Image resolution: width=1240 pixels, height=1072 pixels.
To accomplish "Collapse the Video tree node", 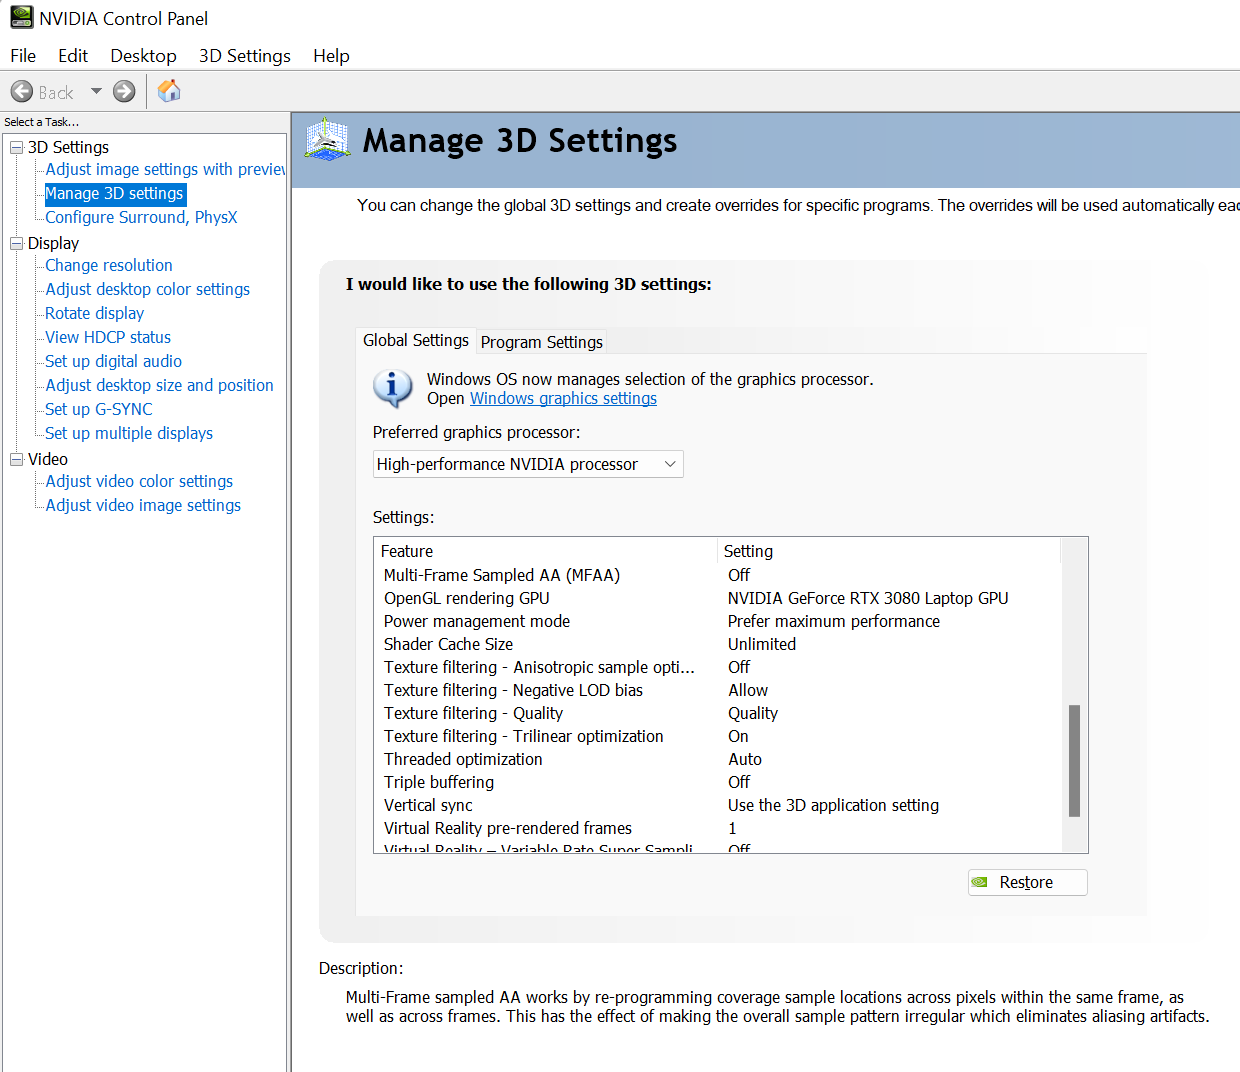I will point(16,459).
